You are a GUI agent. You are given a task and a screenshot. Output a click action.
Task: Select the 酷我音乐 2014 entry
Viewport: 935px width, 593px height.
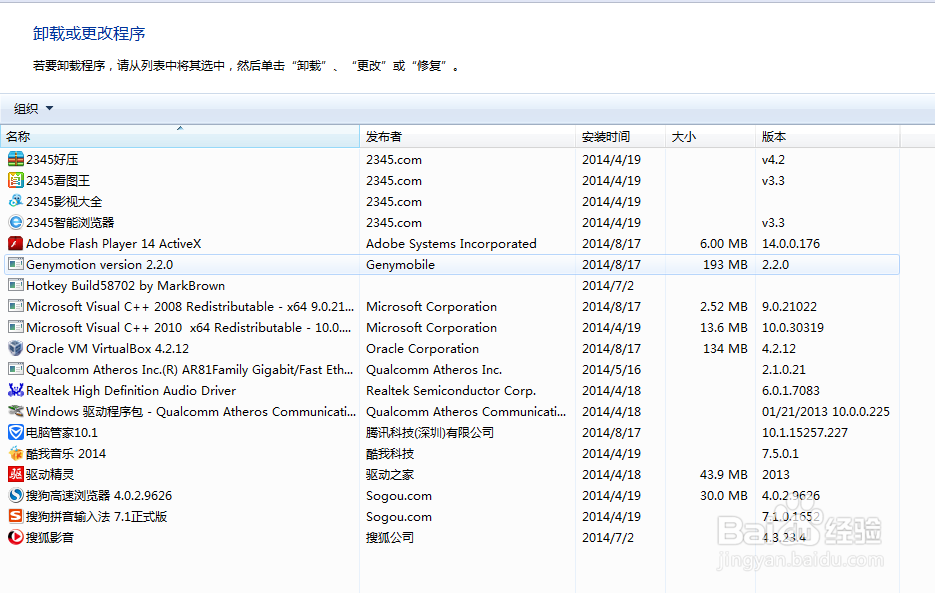click(x=66, y=453)
